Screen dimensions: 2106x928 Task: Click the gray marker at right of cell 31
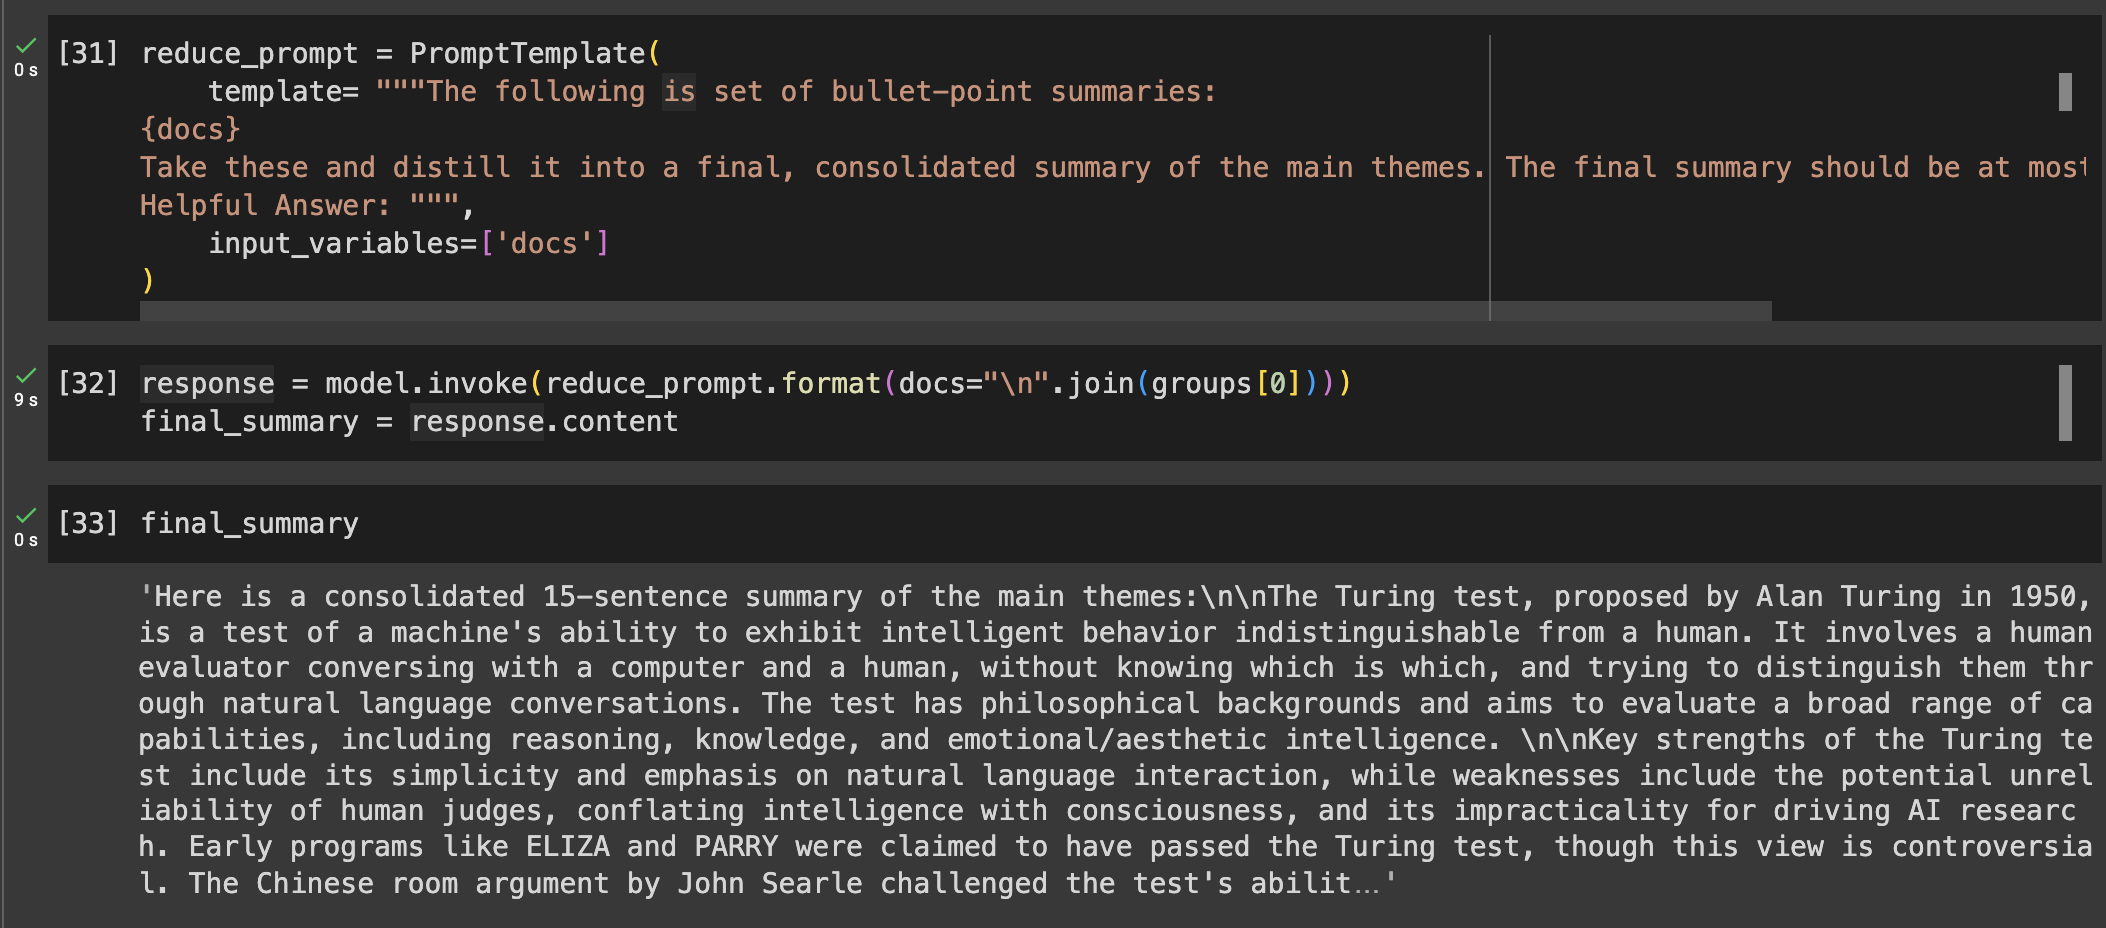pos(2065,92)
